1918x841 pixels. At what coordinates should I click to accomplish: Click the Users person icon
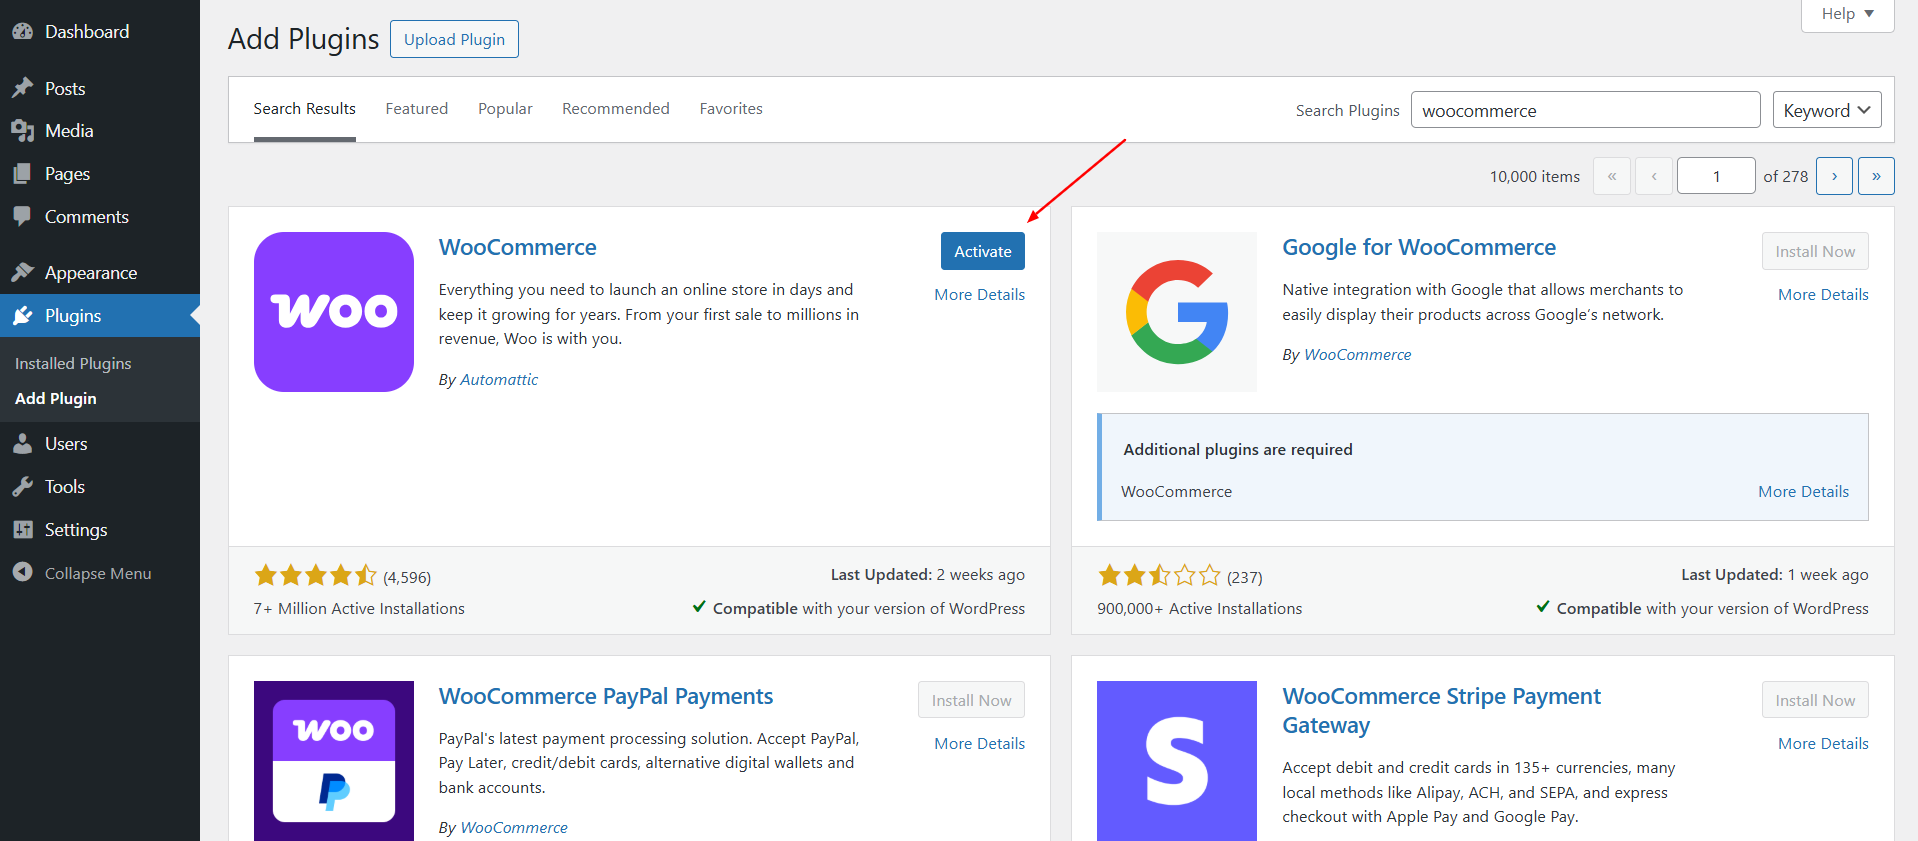[x=23, y=444]
